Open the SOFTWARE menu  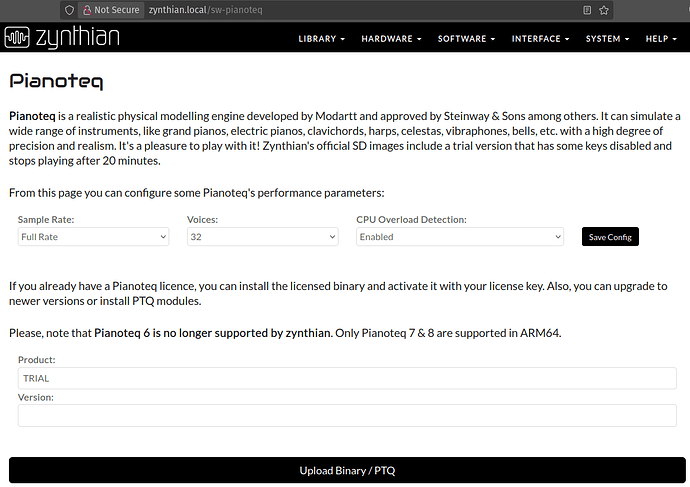(466, 39)
